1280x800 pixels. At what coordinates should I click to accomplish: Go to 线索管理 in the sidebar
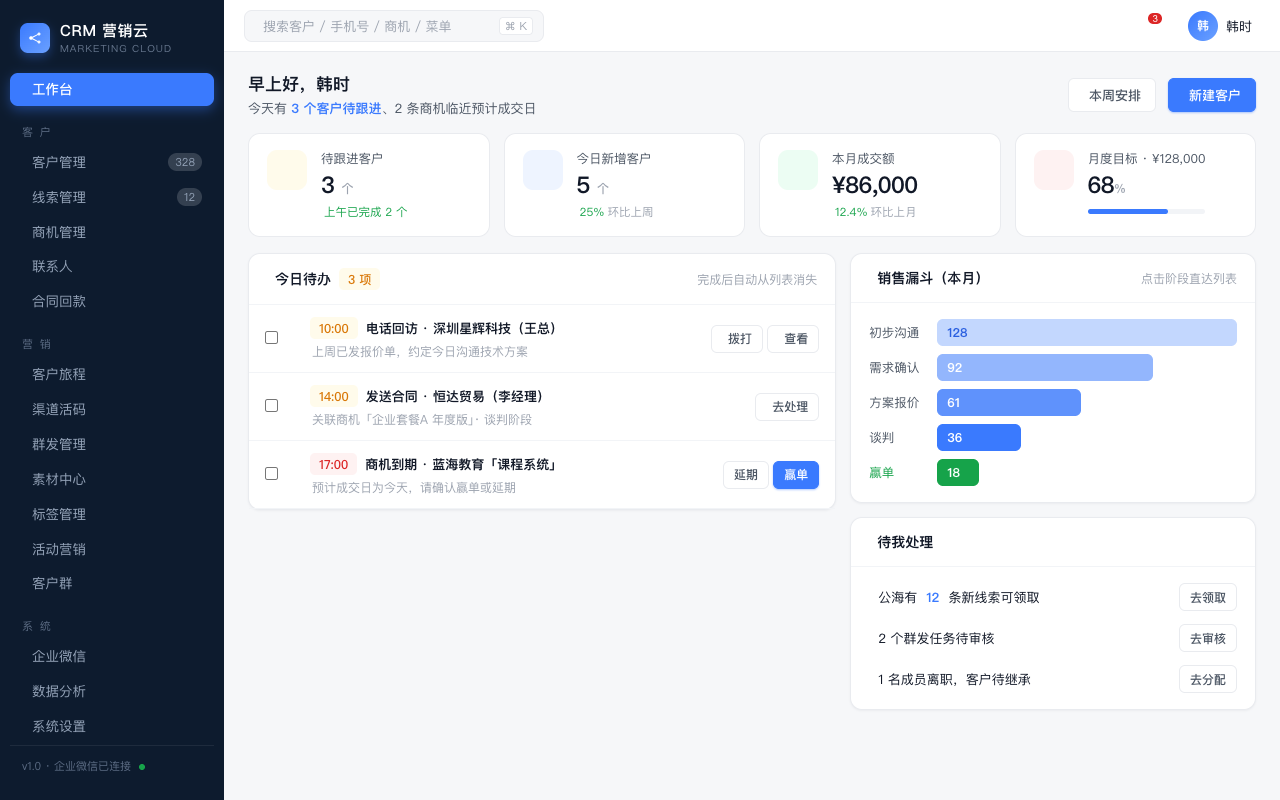click(112, 197)
